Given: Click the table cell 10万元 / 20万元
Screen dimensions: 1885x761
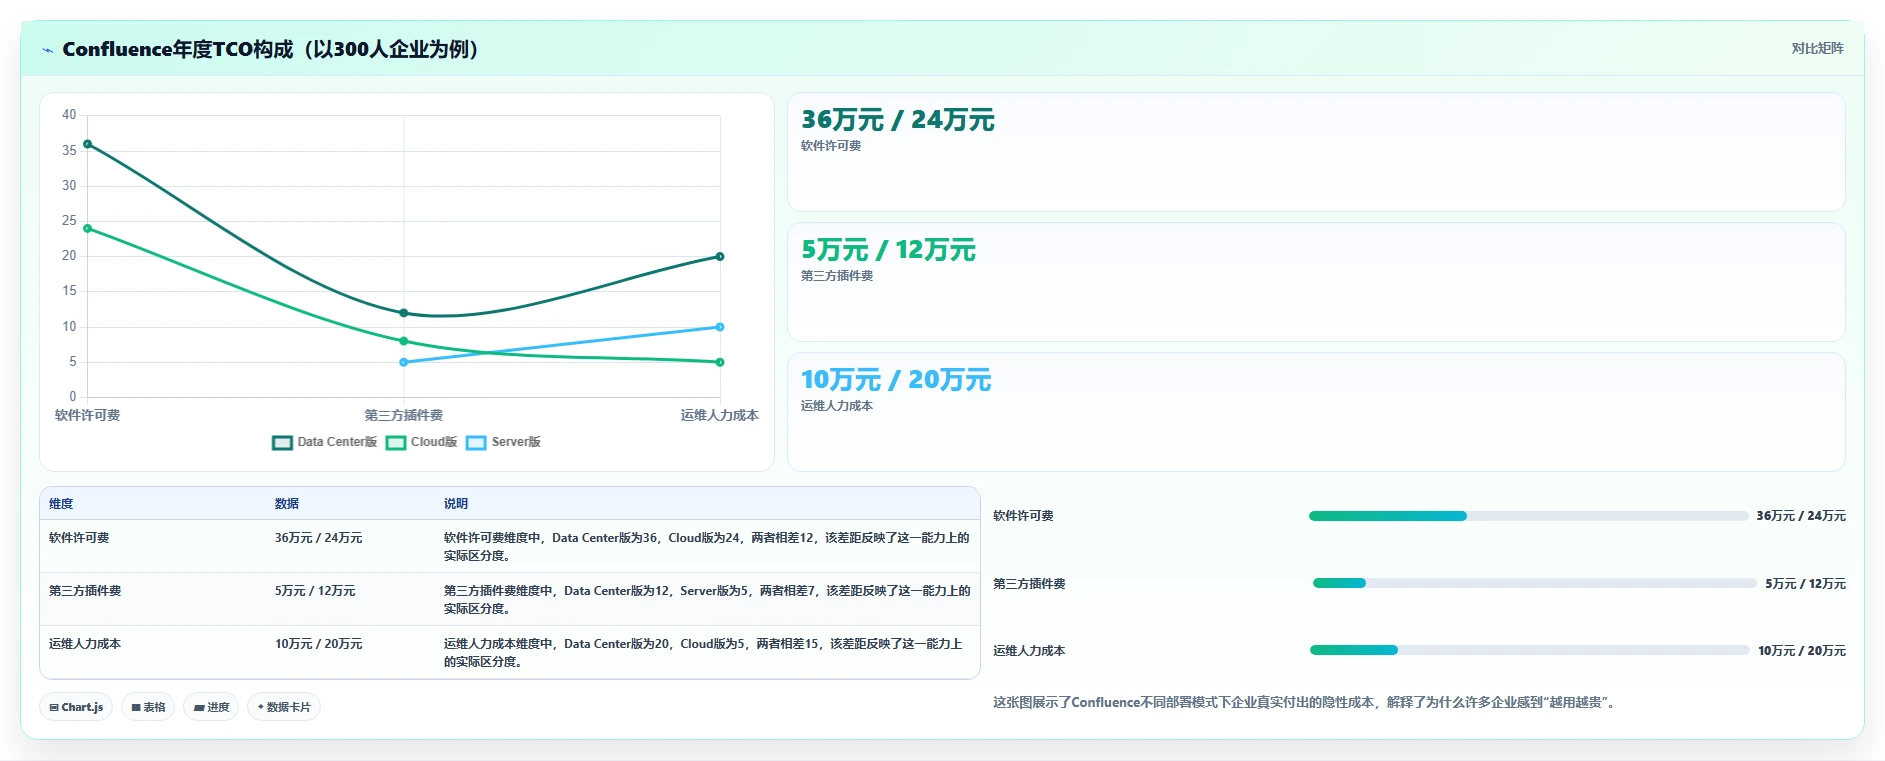Looking at the screenshot, I should tap(319, 644).
